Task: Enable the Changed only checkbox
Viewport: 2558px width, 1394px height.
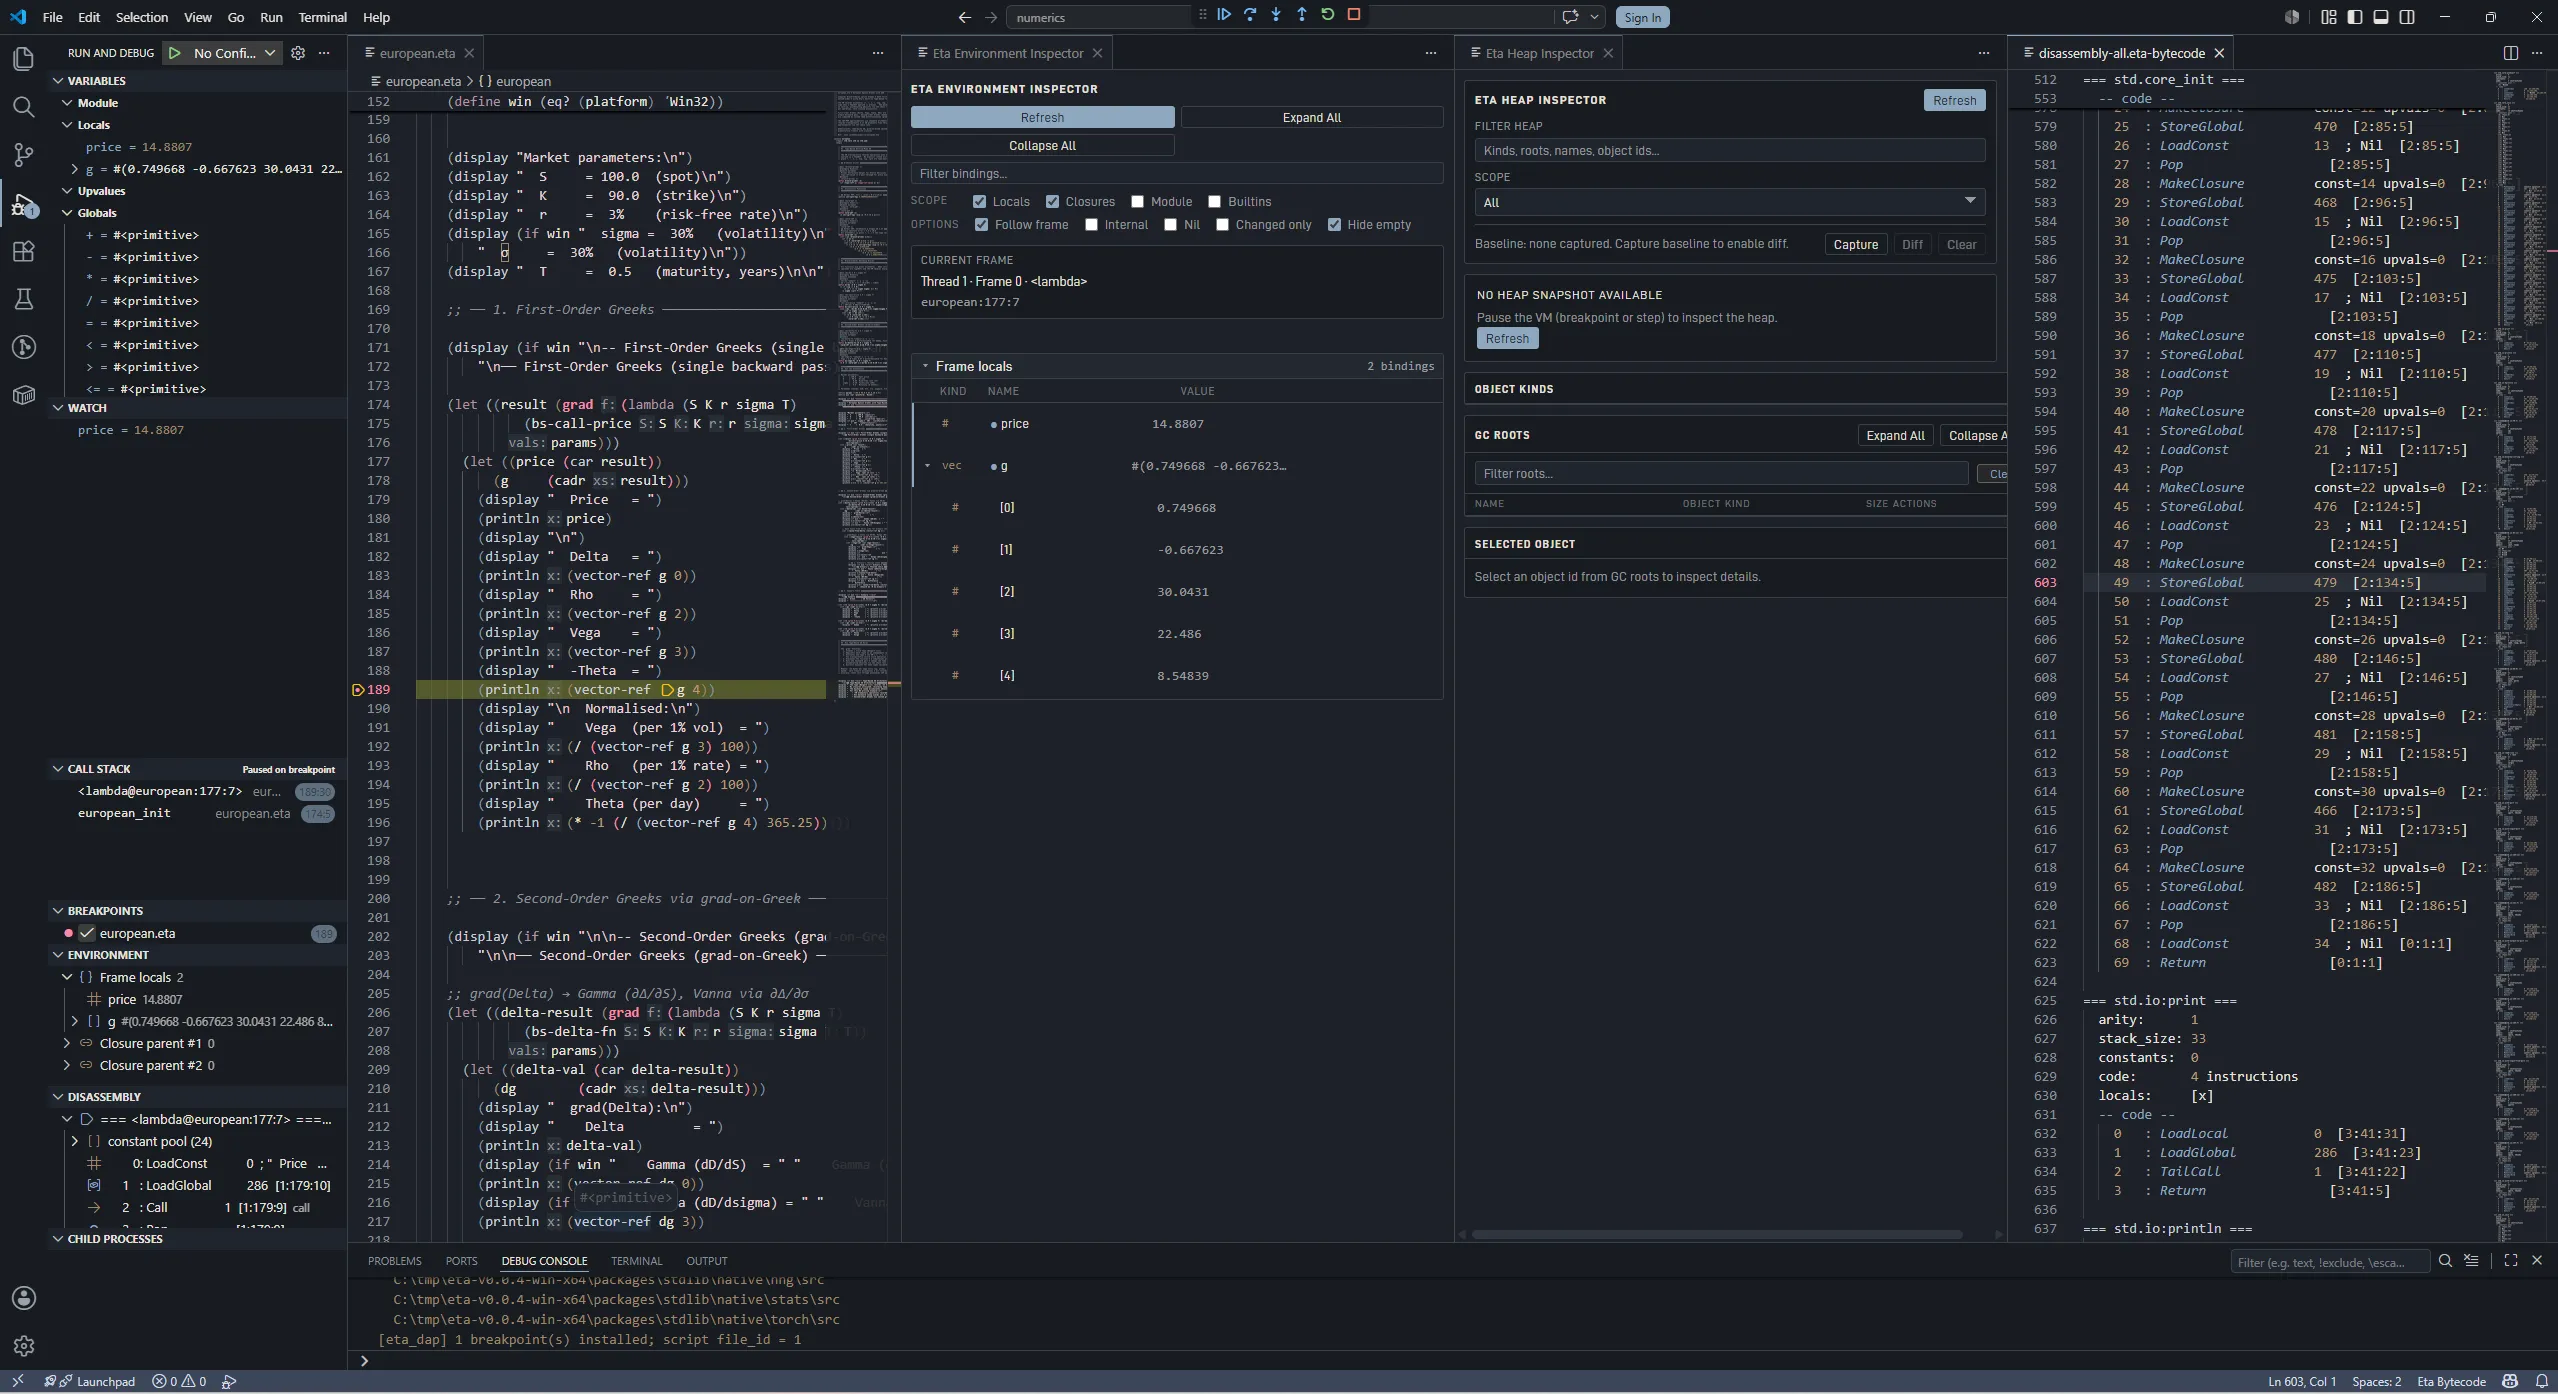Action: click(1222, 224)
